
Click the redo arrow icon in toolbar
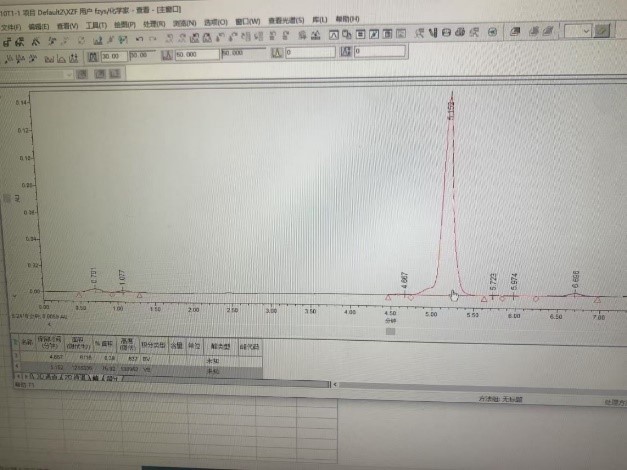pyautogui.click(x=153, y=38)
